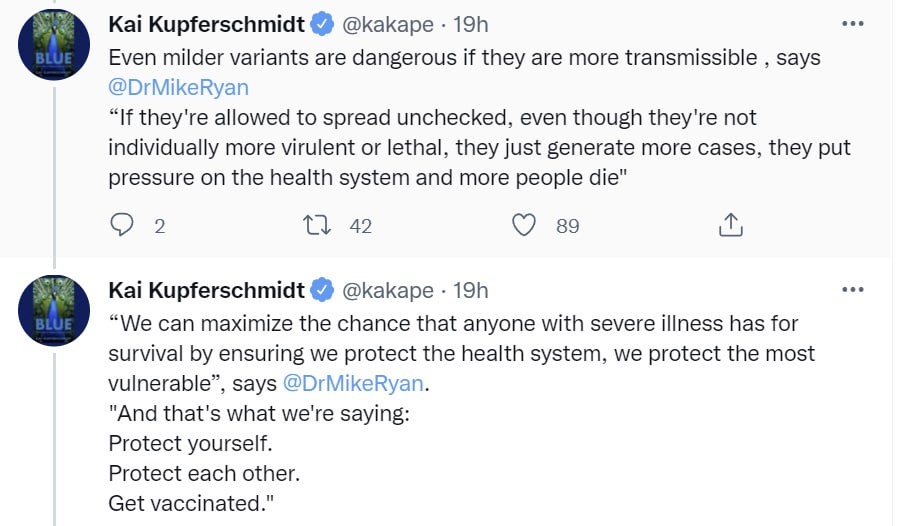
Task: Open Kai Kupferschmidt's name on the second tweet
Action: (x=206, y=290)
